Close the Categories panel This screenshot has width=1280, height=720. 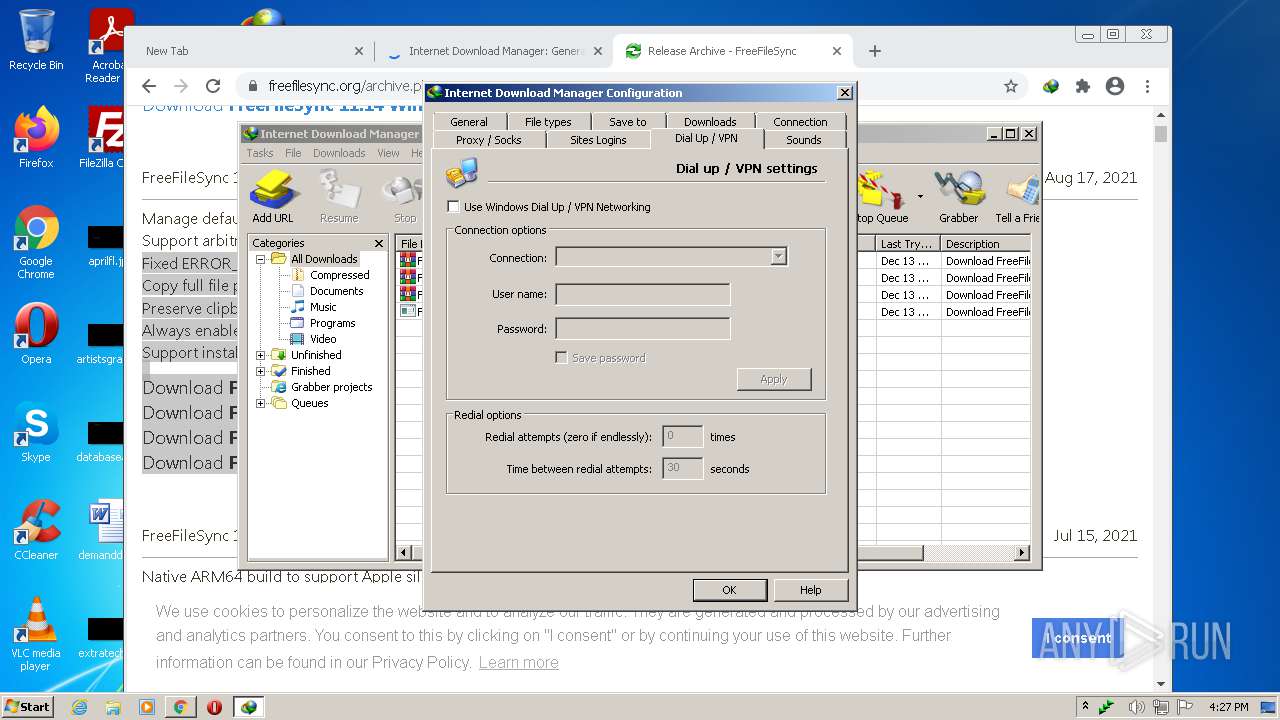coord(379,243)
